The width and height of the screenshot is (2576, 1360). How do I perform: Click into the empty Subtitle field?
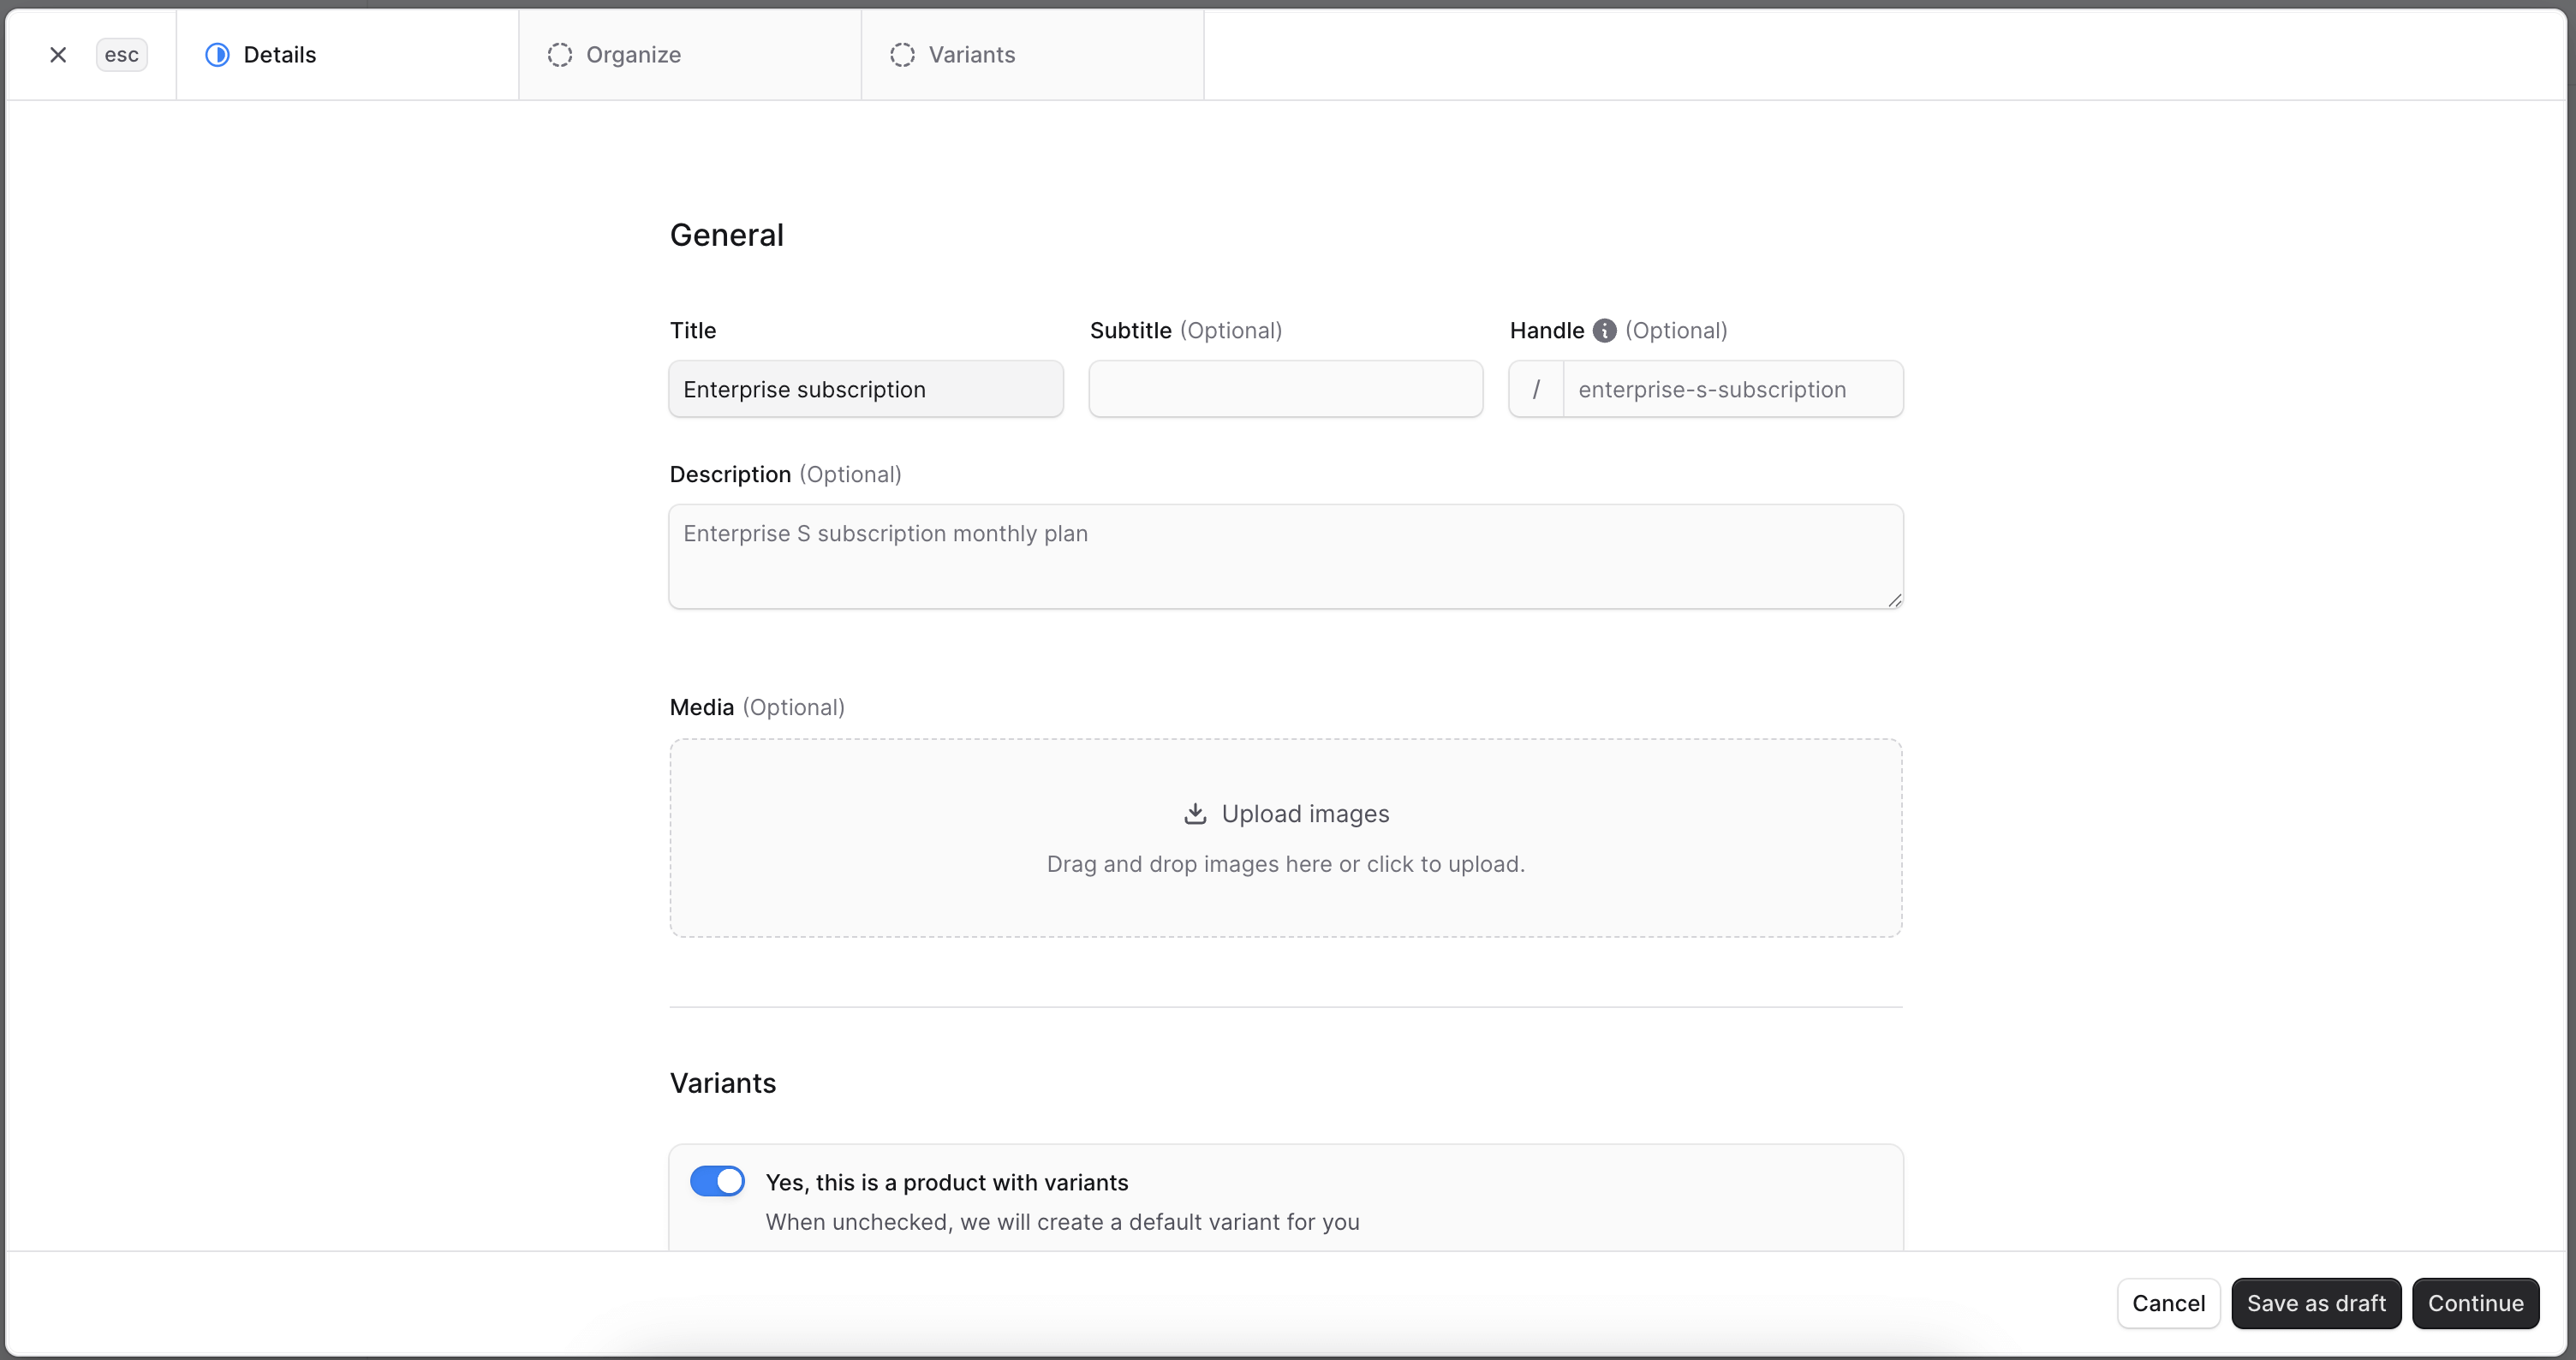1285,390
